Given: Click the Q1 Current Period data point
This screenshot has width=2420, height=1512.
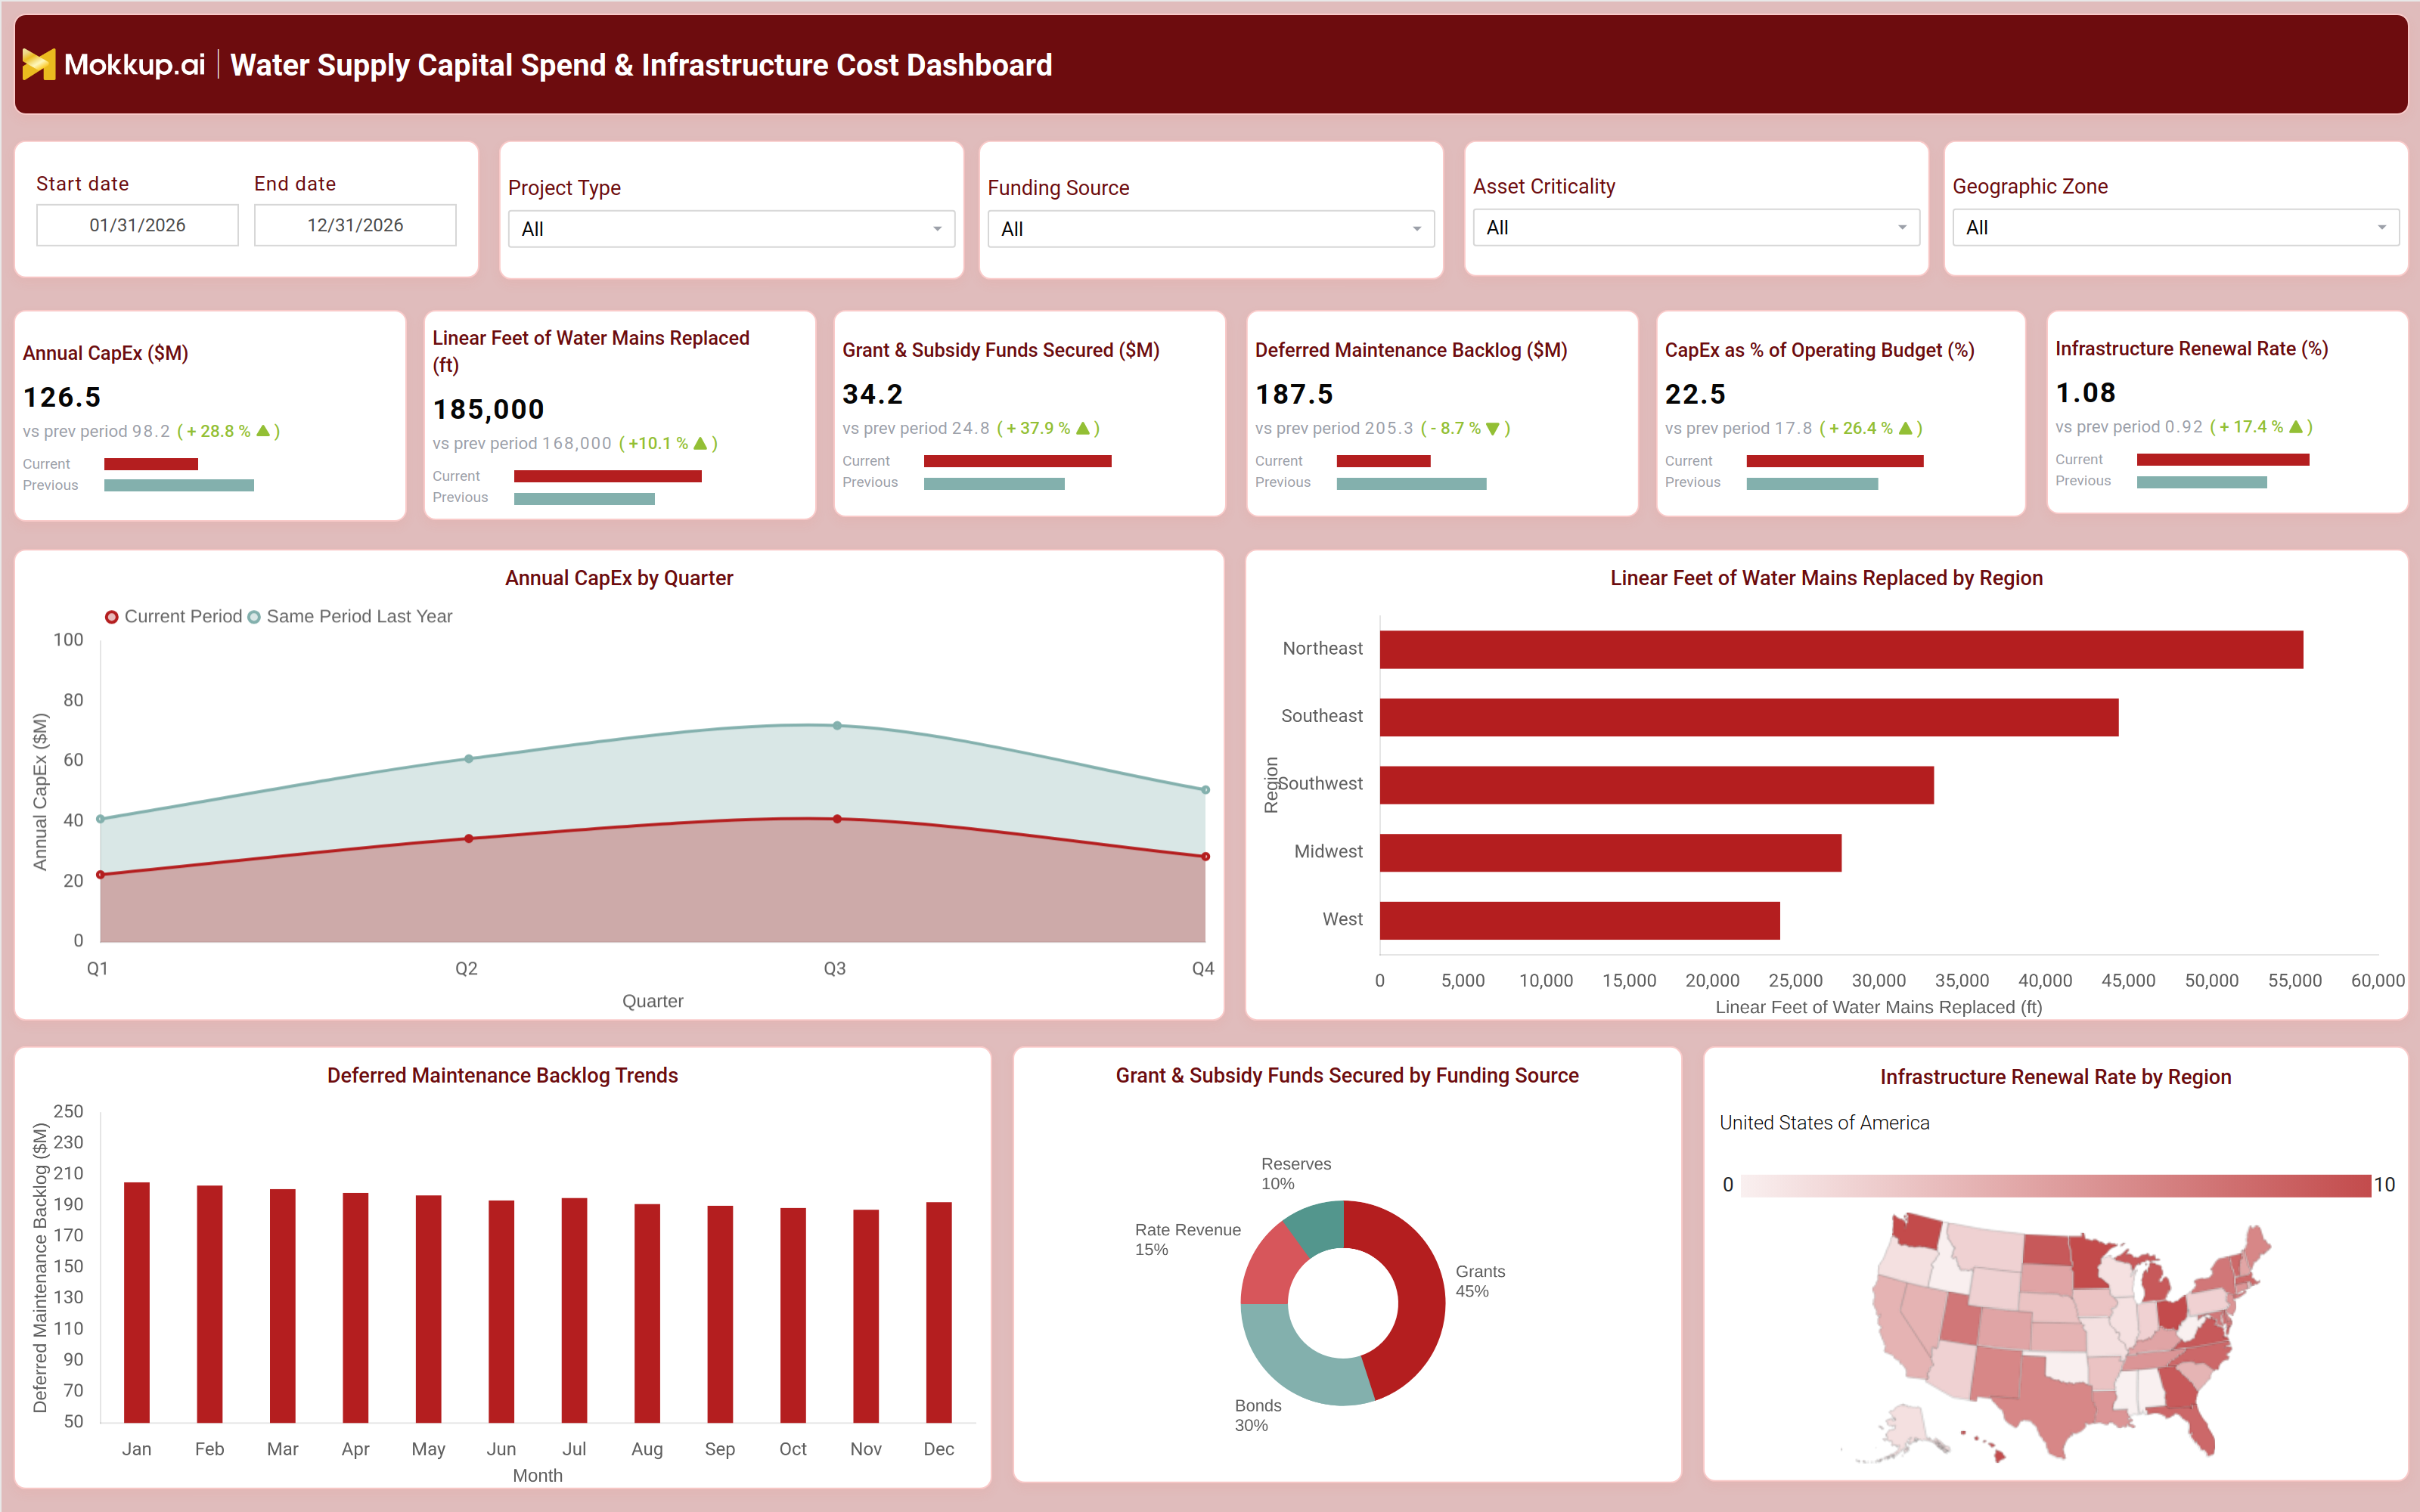Looking at the screenshot, I should [x=100, y=875].
